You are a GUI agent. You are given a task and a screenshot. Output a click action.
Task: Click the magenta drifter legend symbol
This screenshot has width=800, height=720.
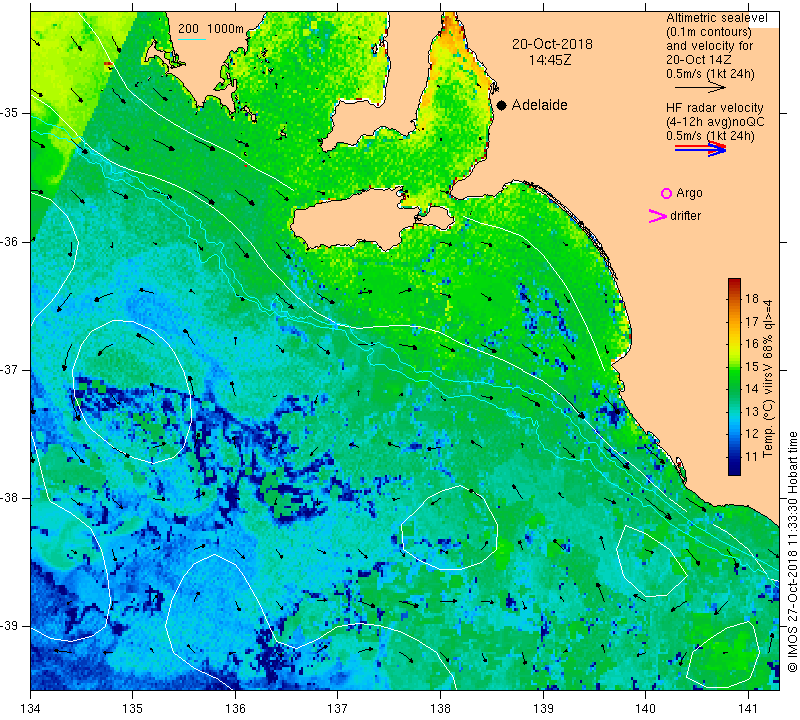point(658,216)
